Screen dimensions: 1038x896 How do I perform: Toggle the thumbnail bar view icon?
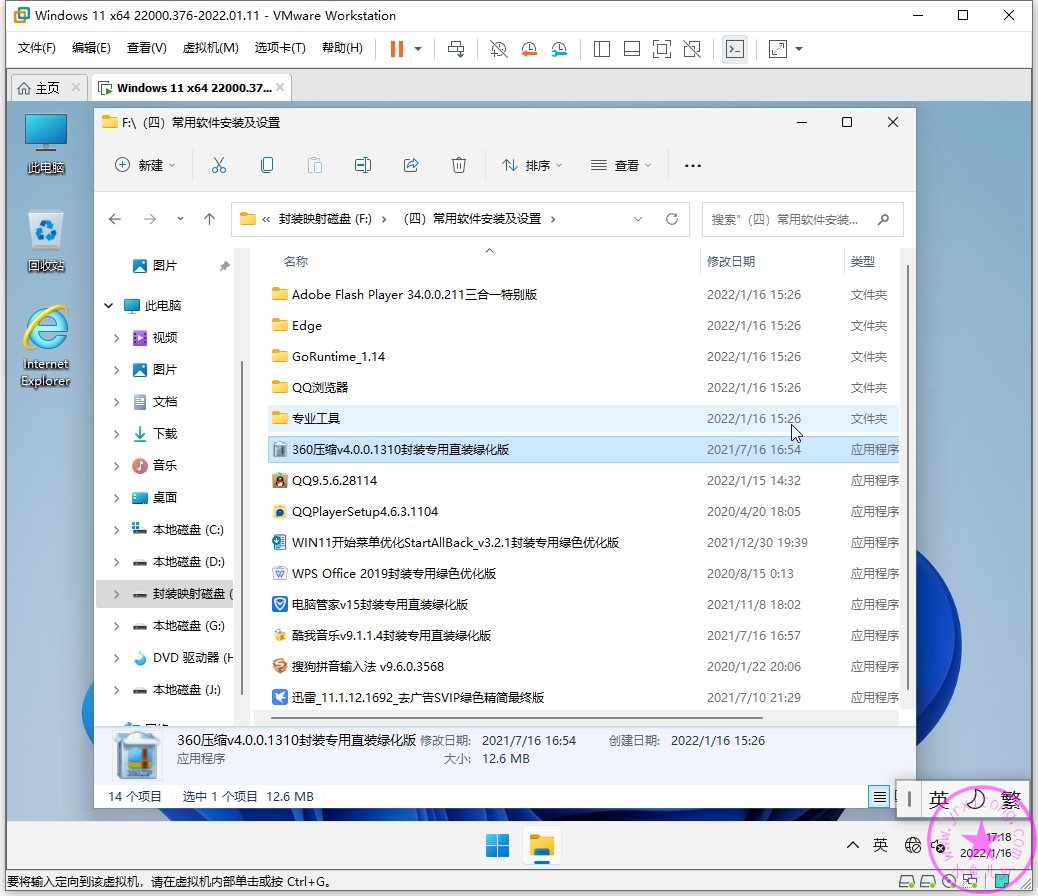632,49
